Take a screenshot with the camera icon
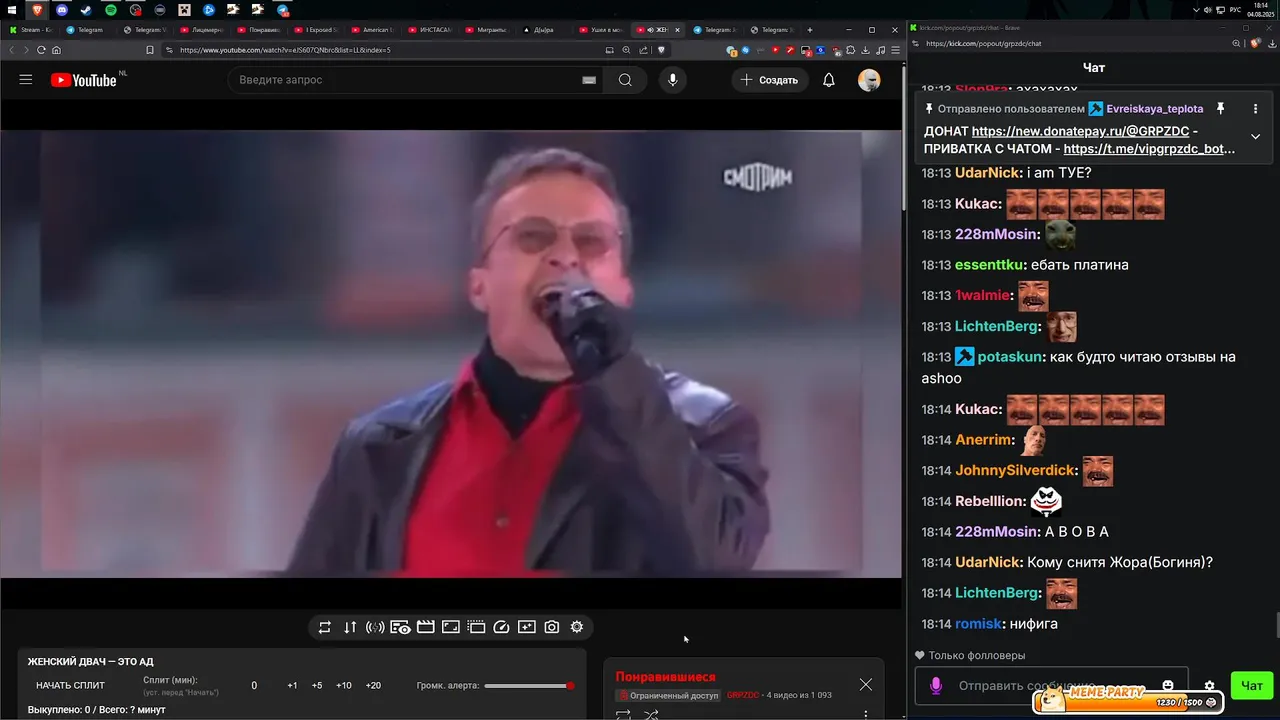1280x720 pixels. click(552, 627)
